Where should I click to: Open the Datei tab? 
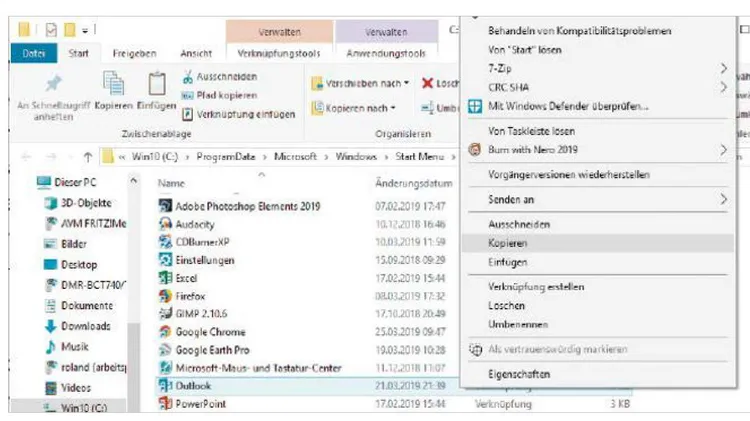pyautogui.click(x=33, y=53)
